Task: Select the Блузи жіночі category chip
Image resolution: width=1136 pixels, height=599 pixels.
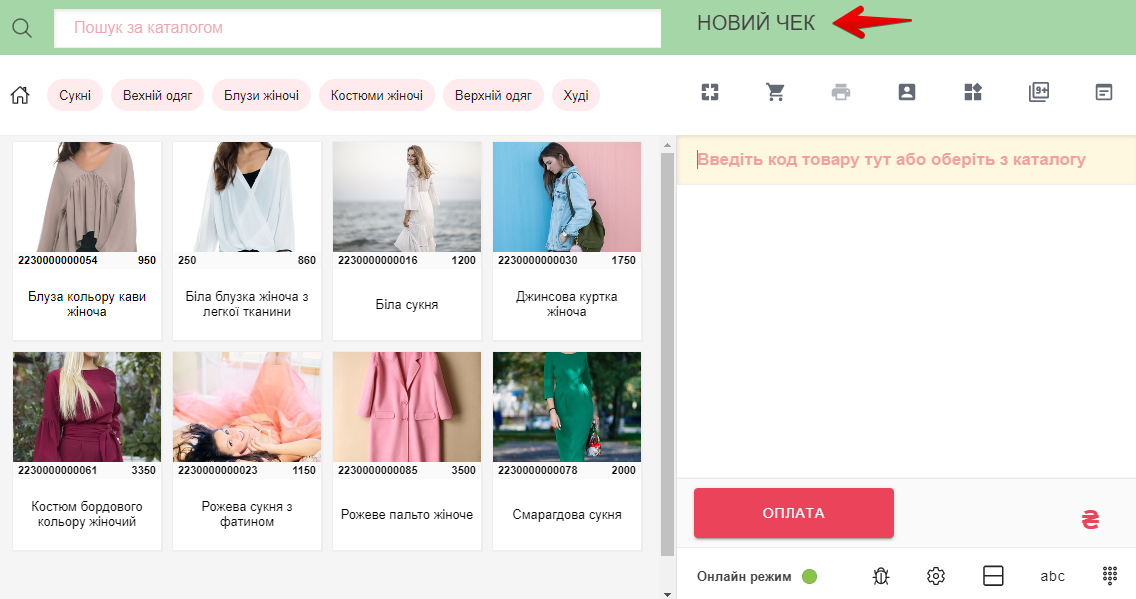Action: [261, 95]
